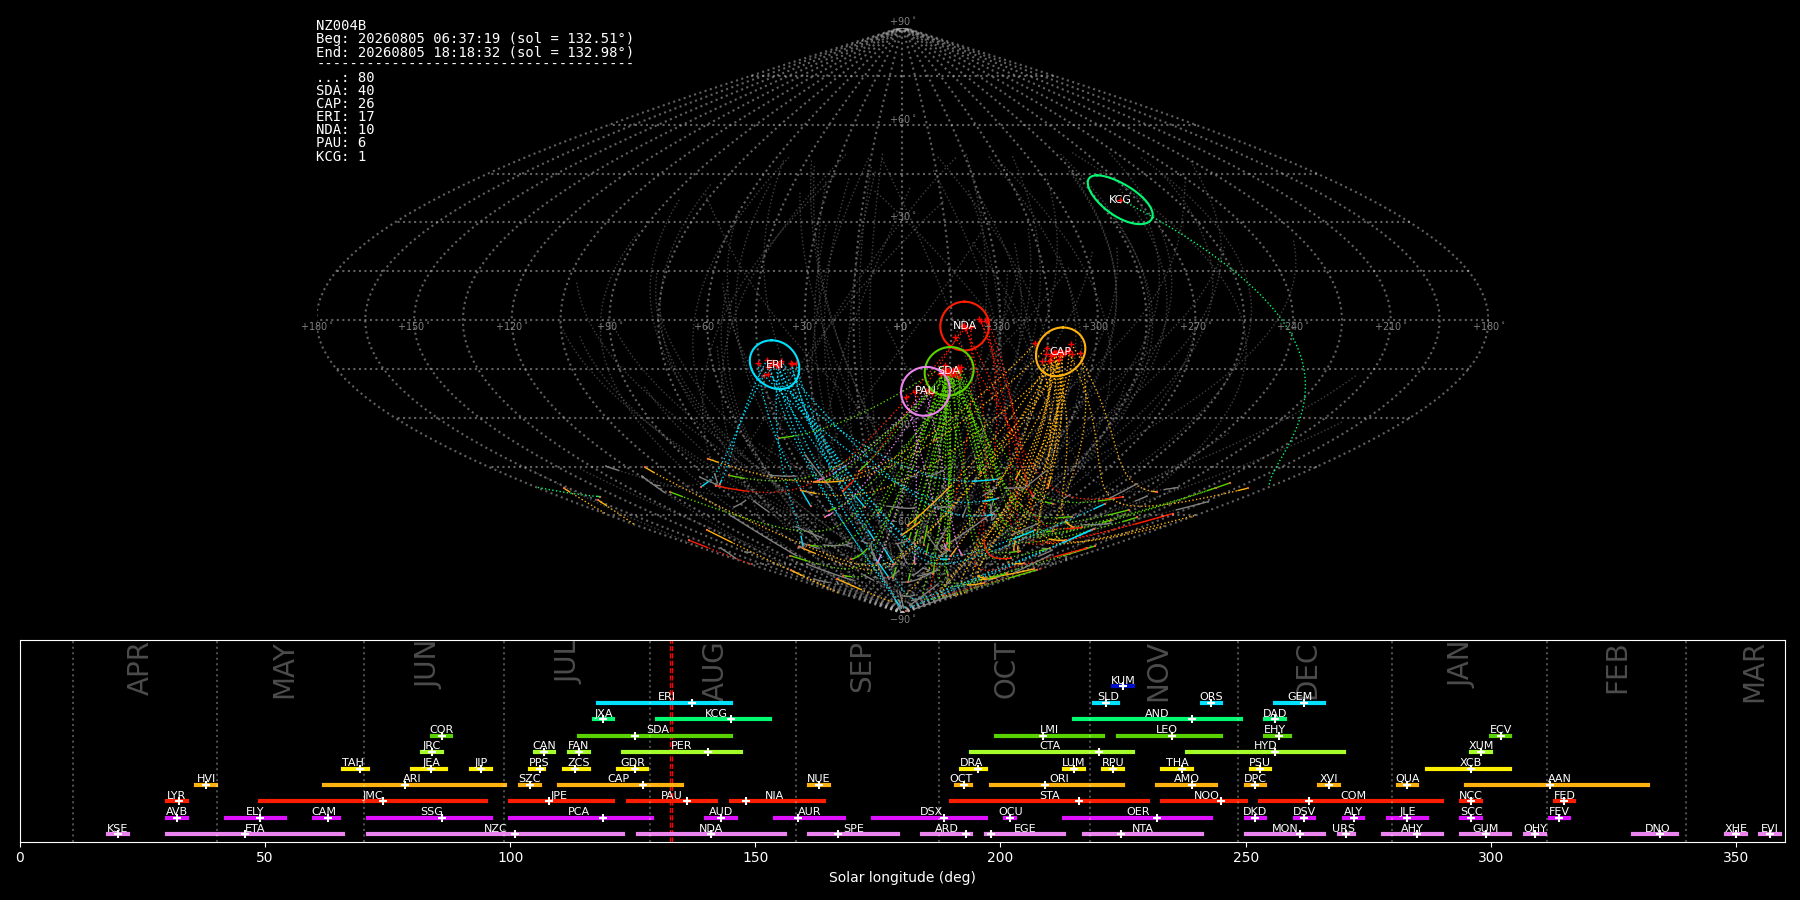Click the KUM peak marker in November

pos(1123,686)
